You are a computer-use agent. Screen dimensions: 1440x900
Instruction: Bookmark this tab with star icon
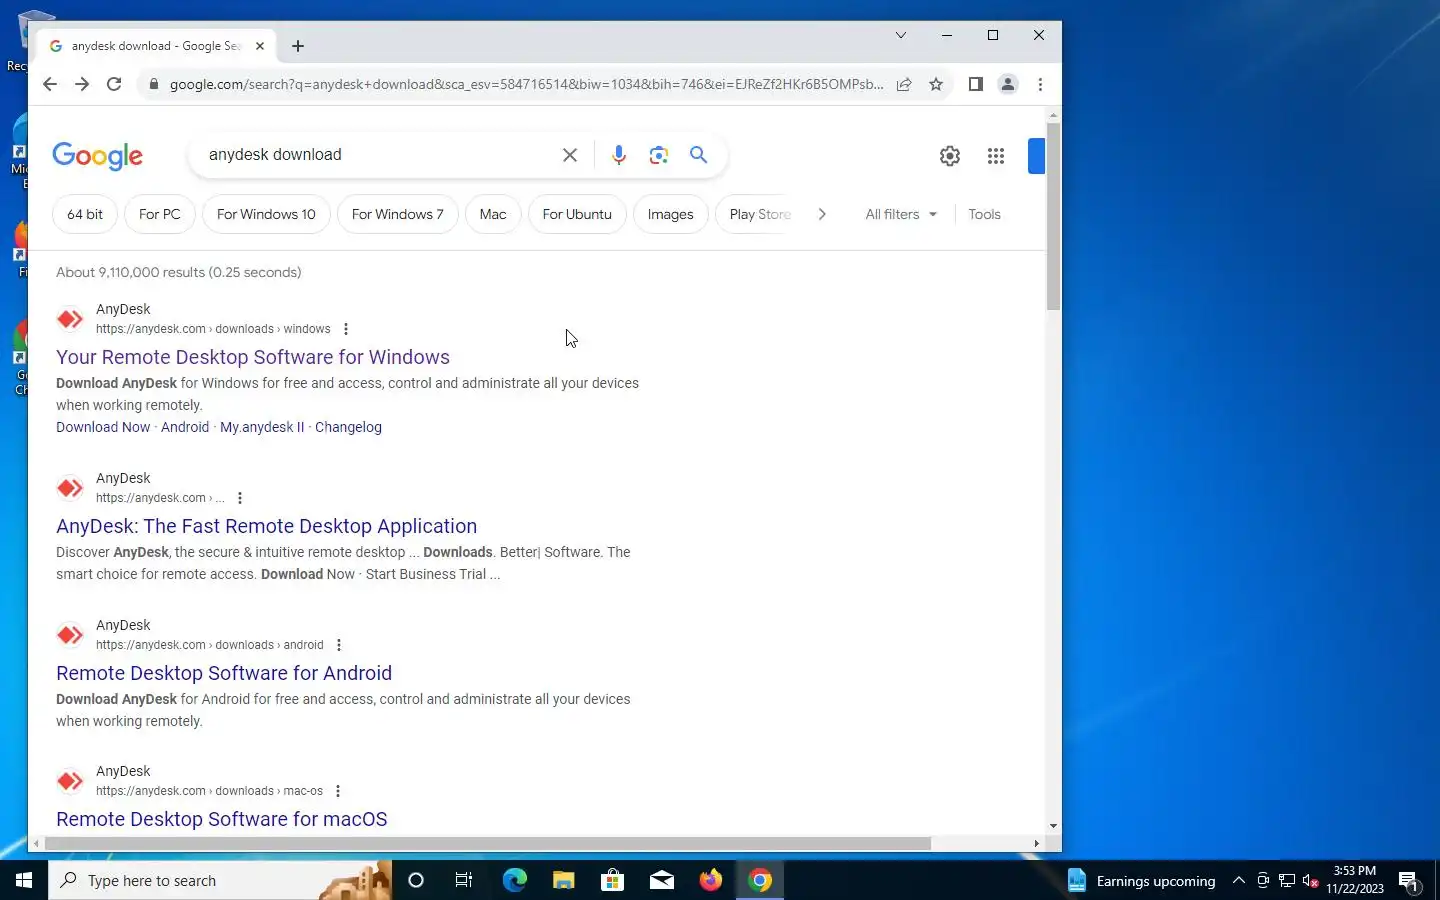pos(936,84)
